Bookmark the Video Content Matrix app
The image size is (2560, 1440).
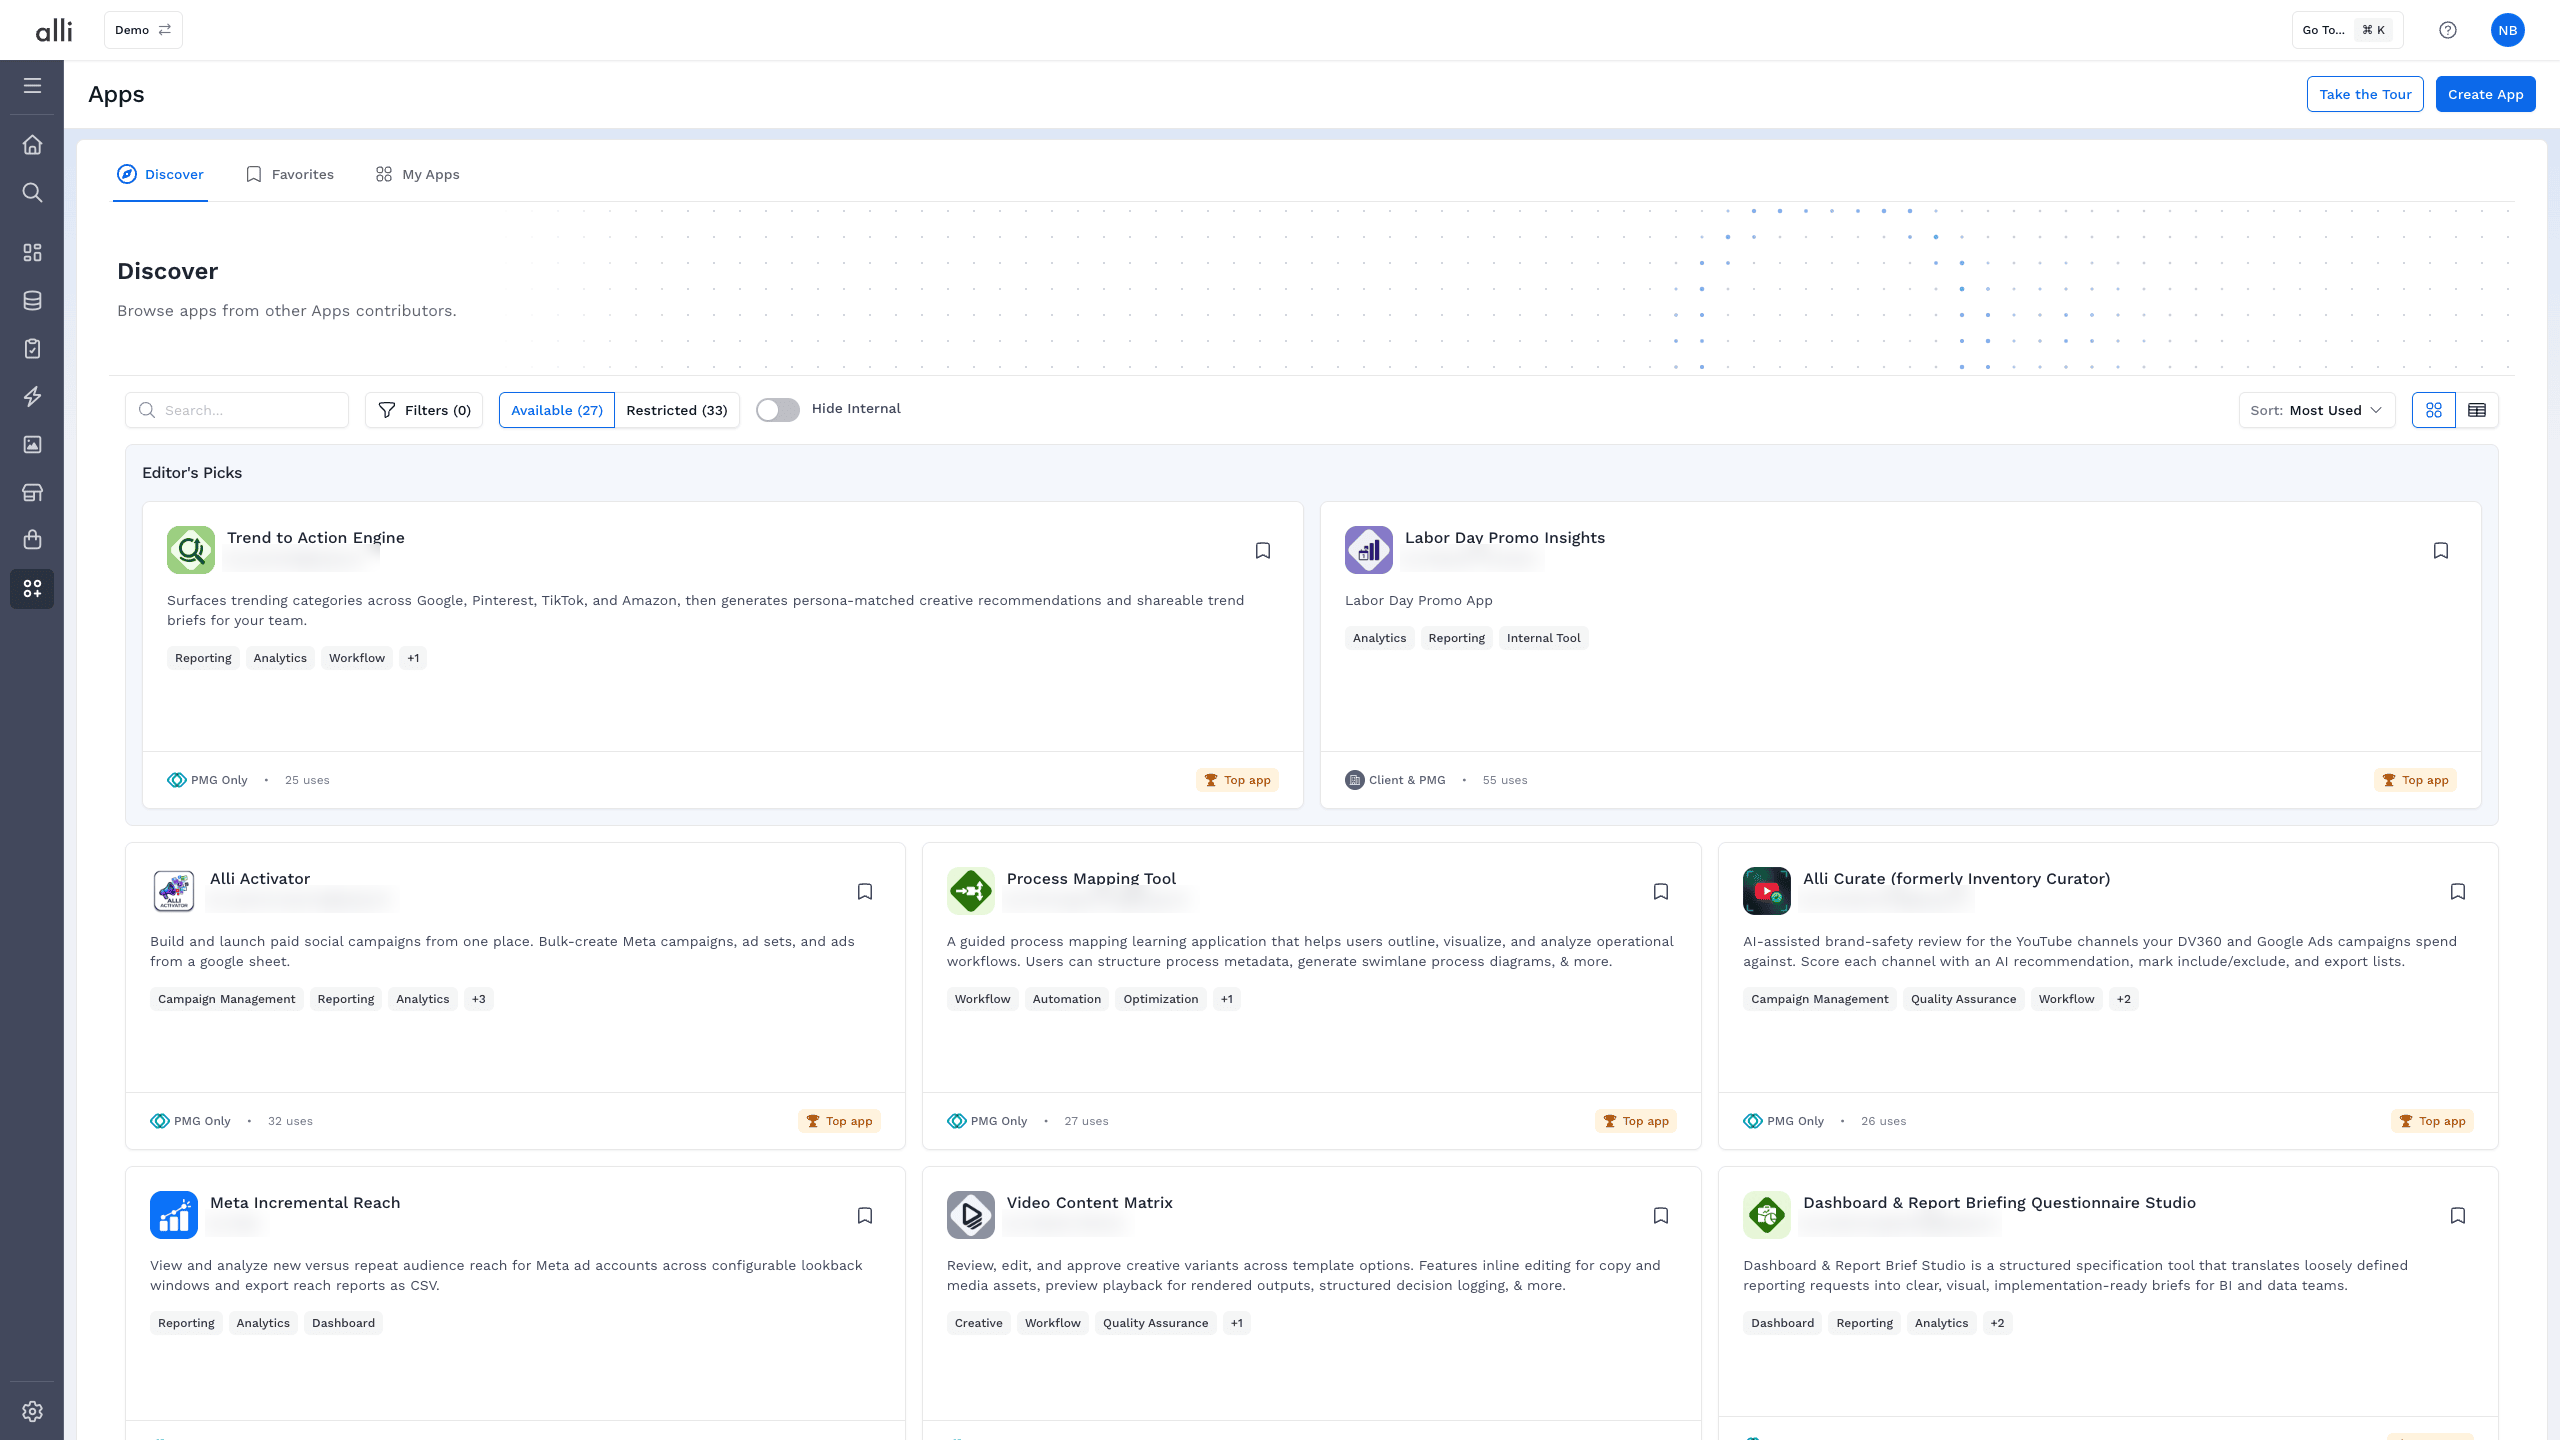click(x=1661, y=1216)
